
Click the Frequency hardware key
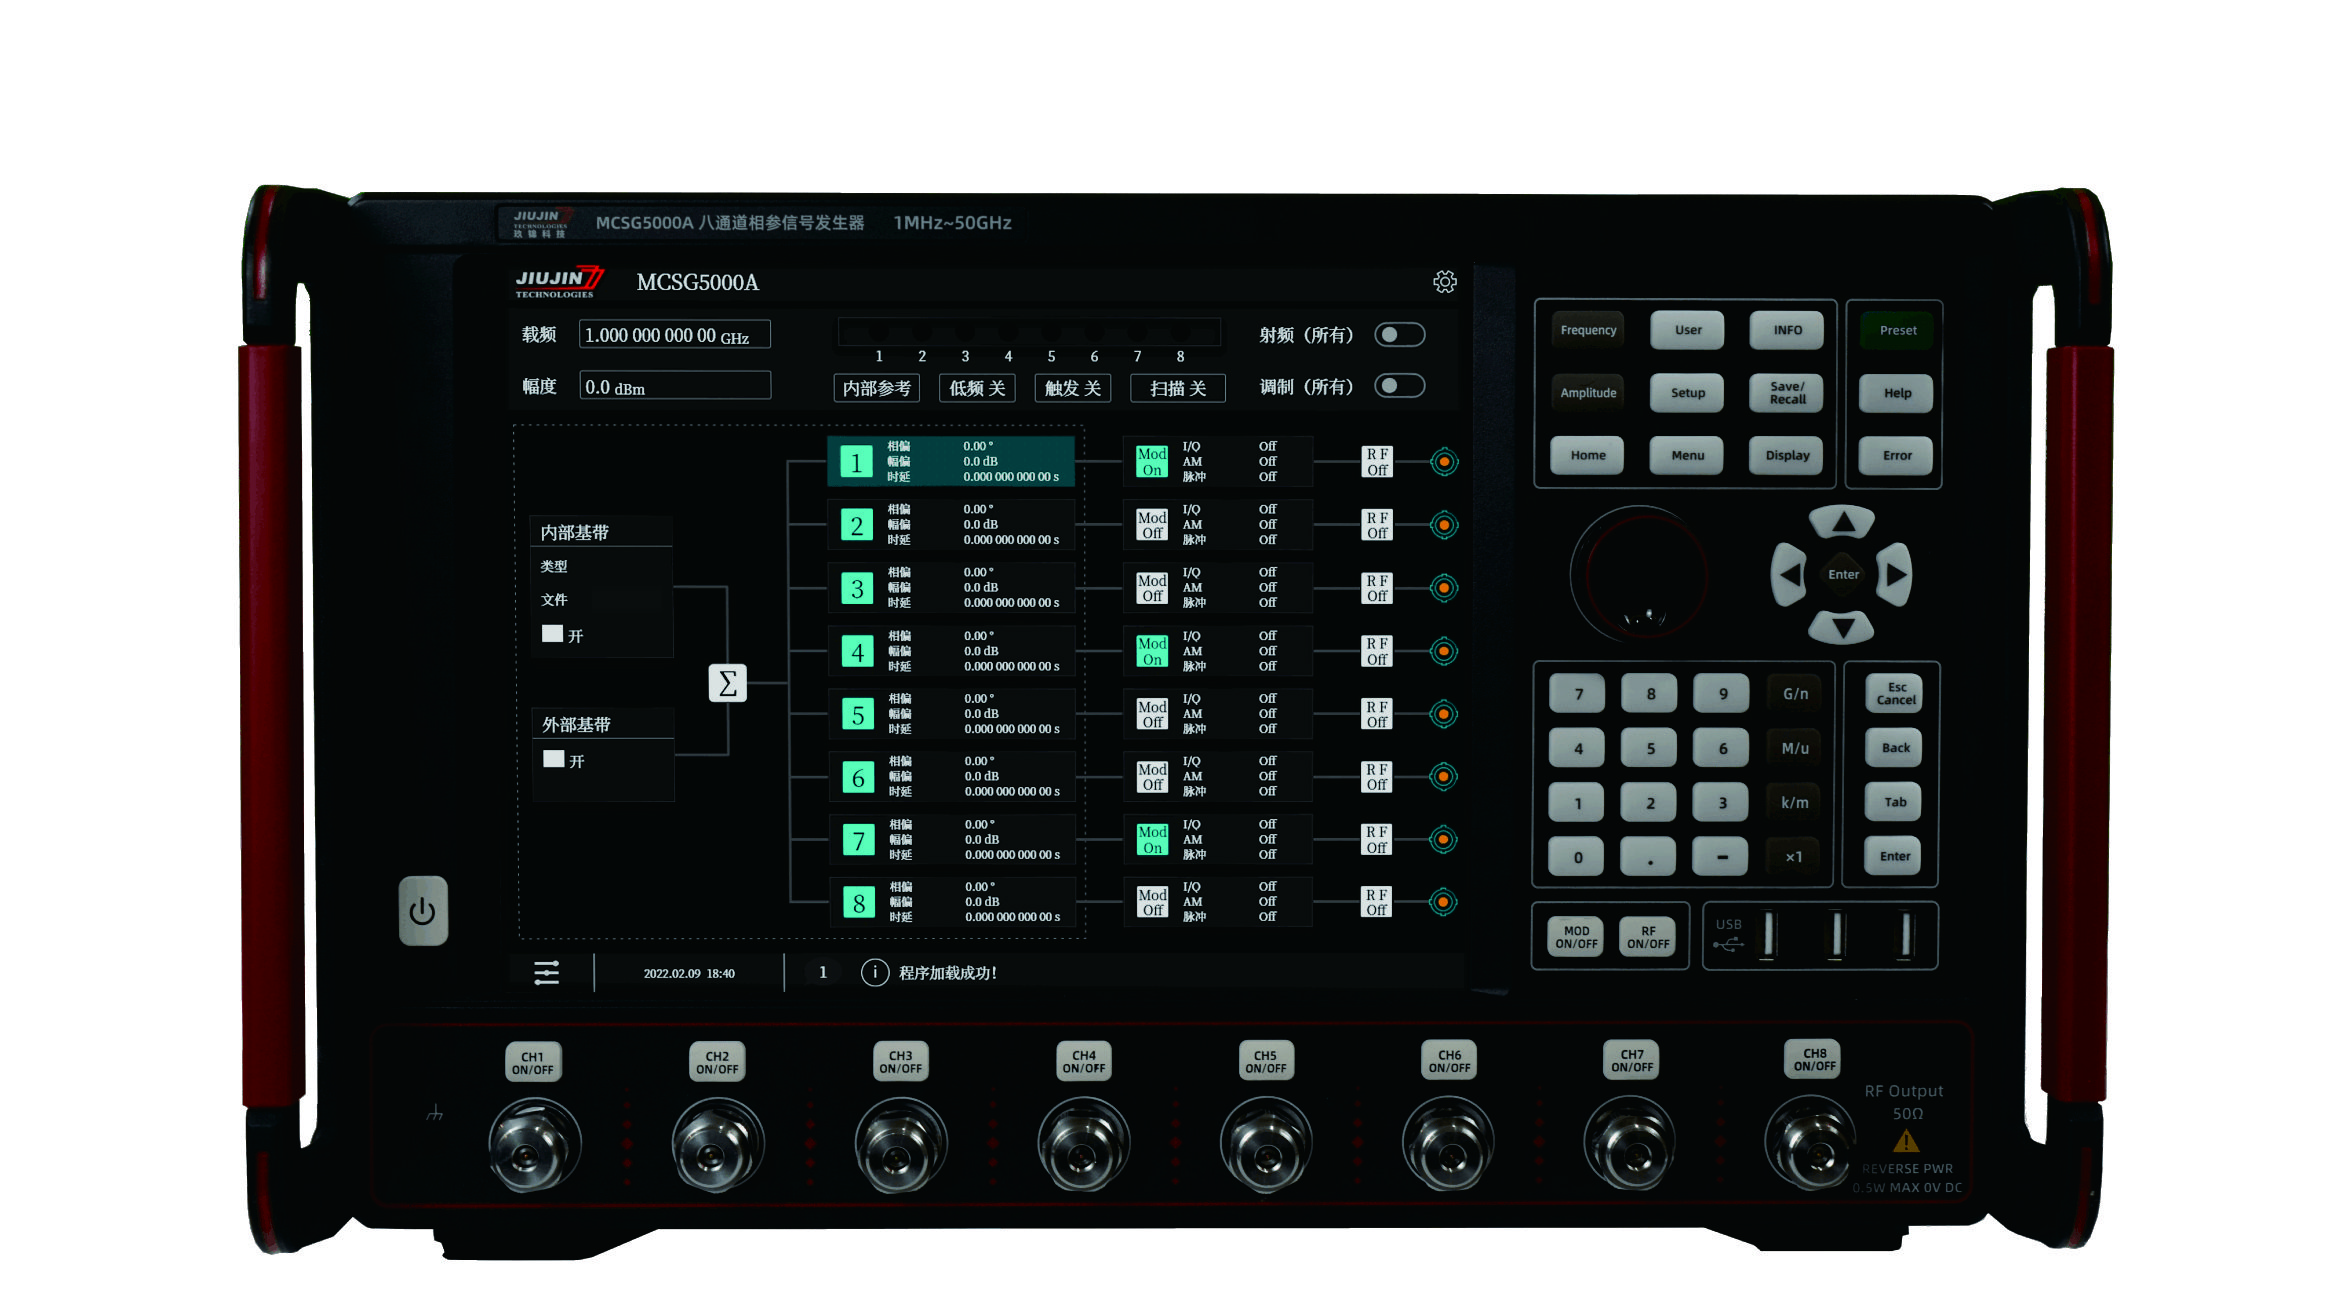coord(1588,330)
